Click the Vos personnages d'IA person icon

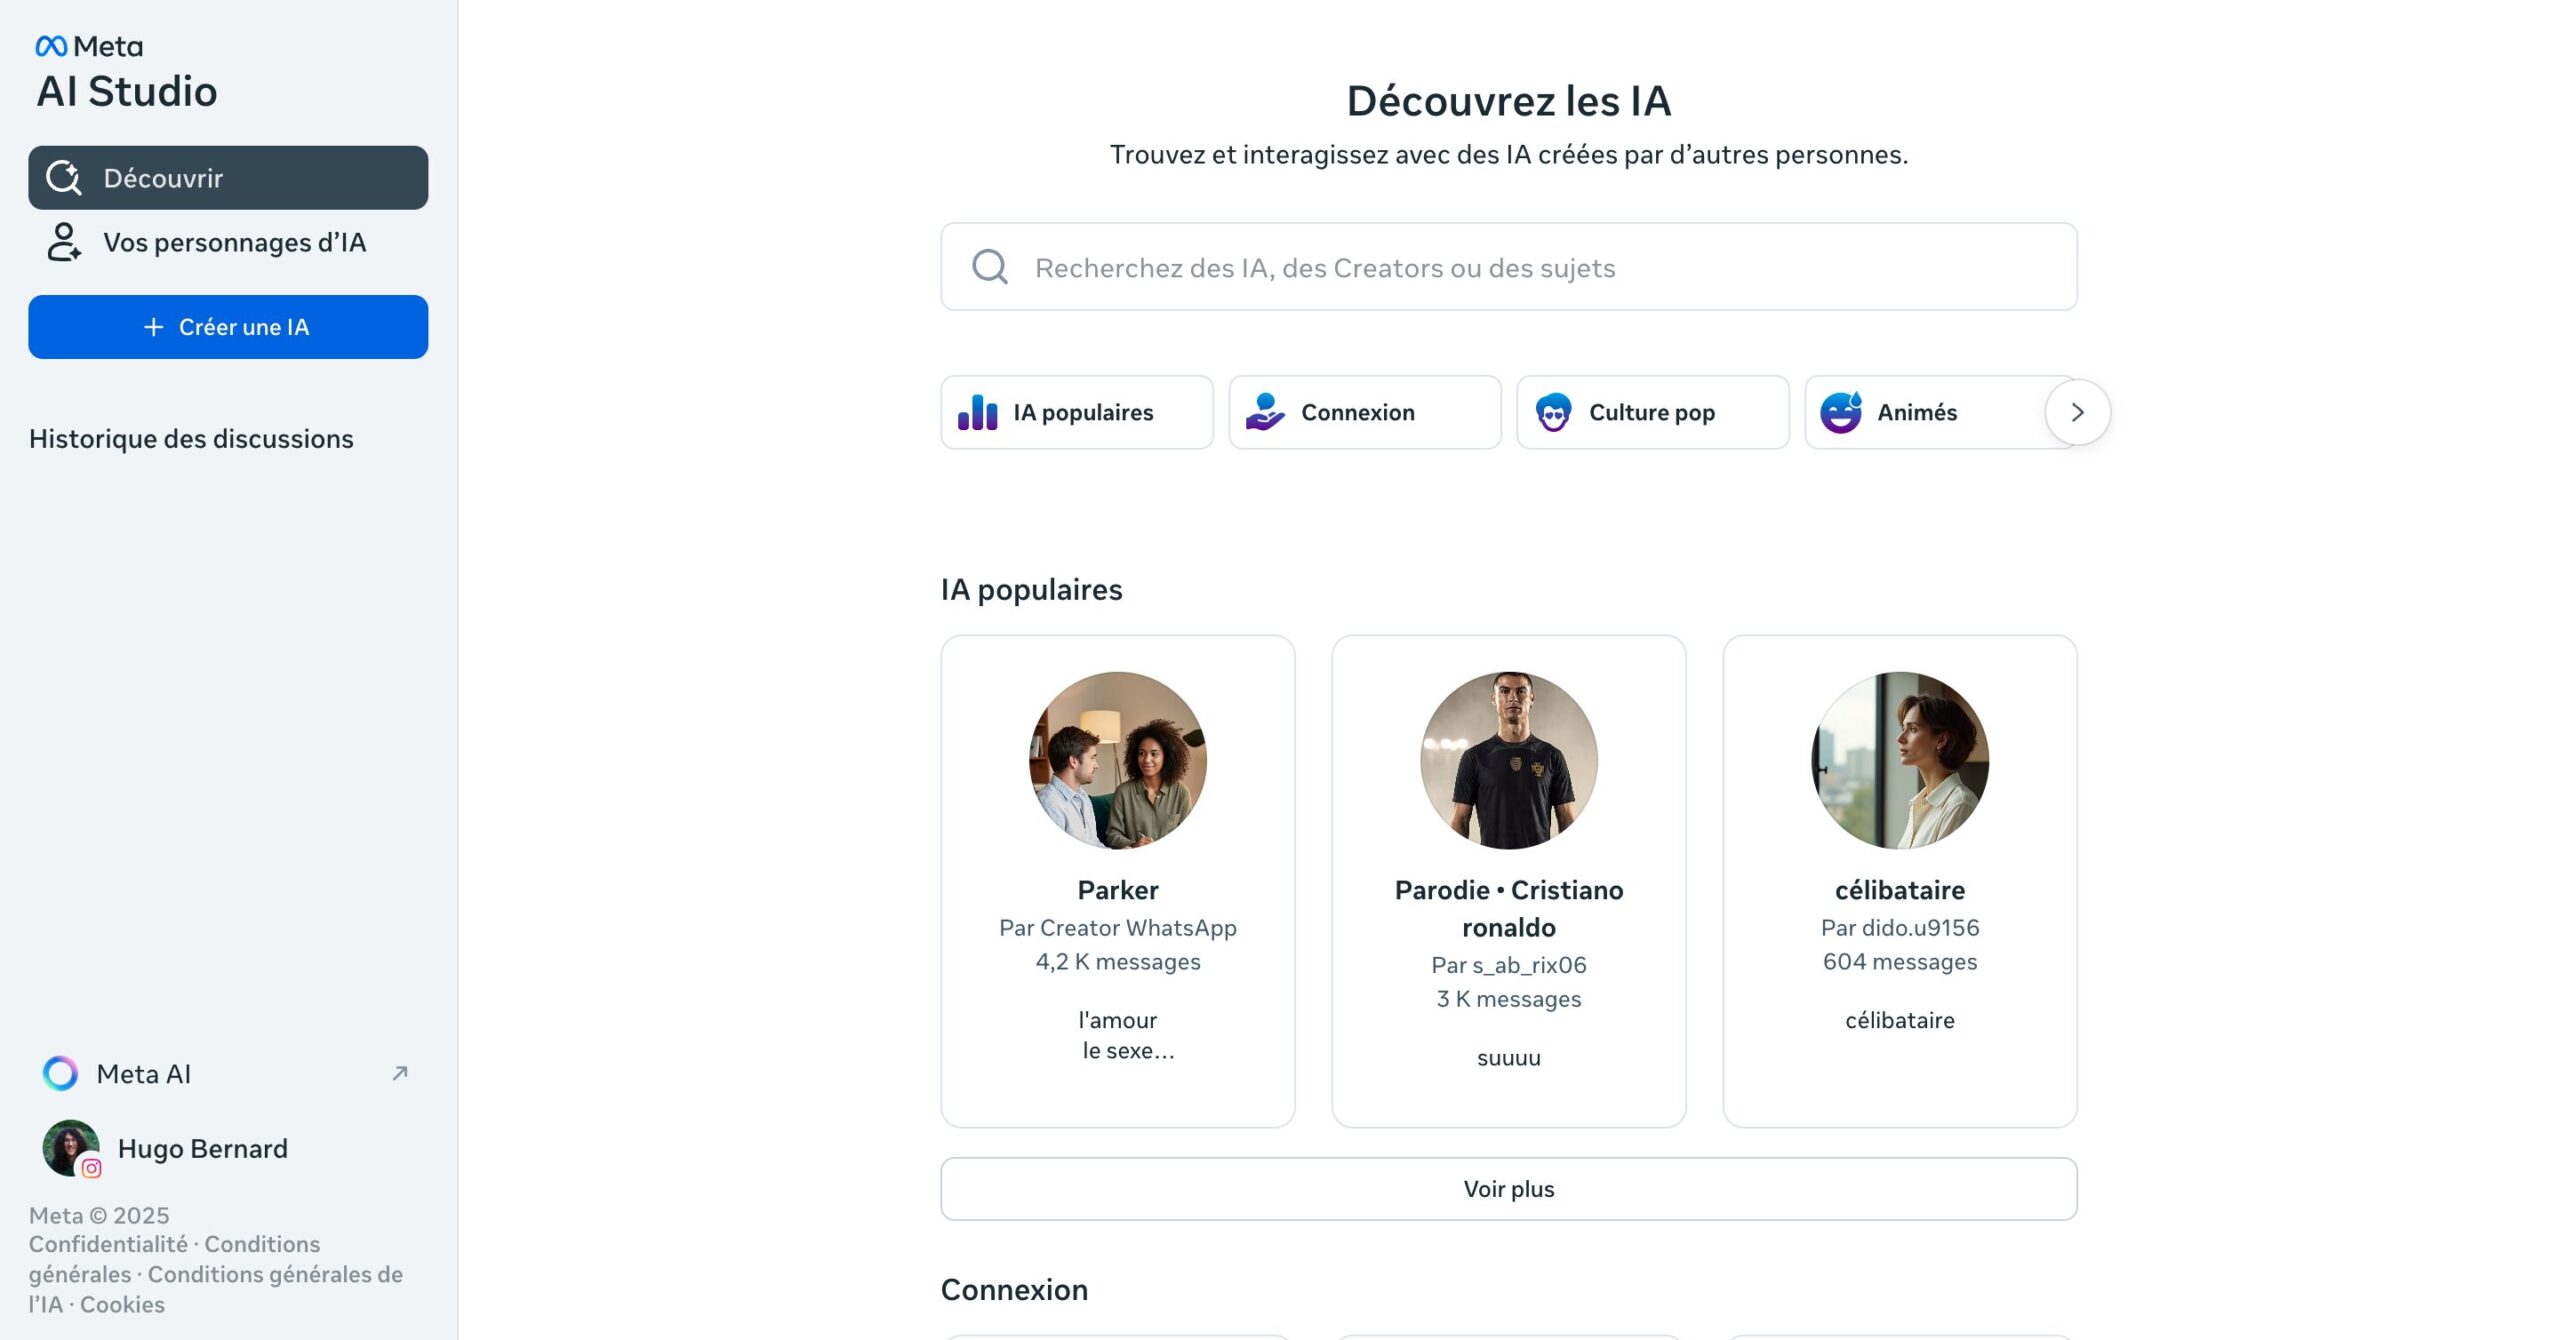64,242
